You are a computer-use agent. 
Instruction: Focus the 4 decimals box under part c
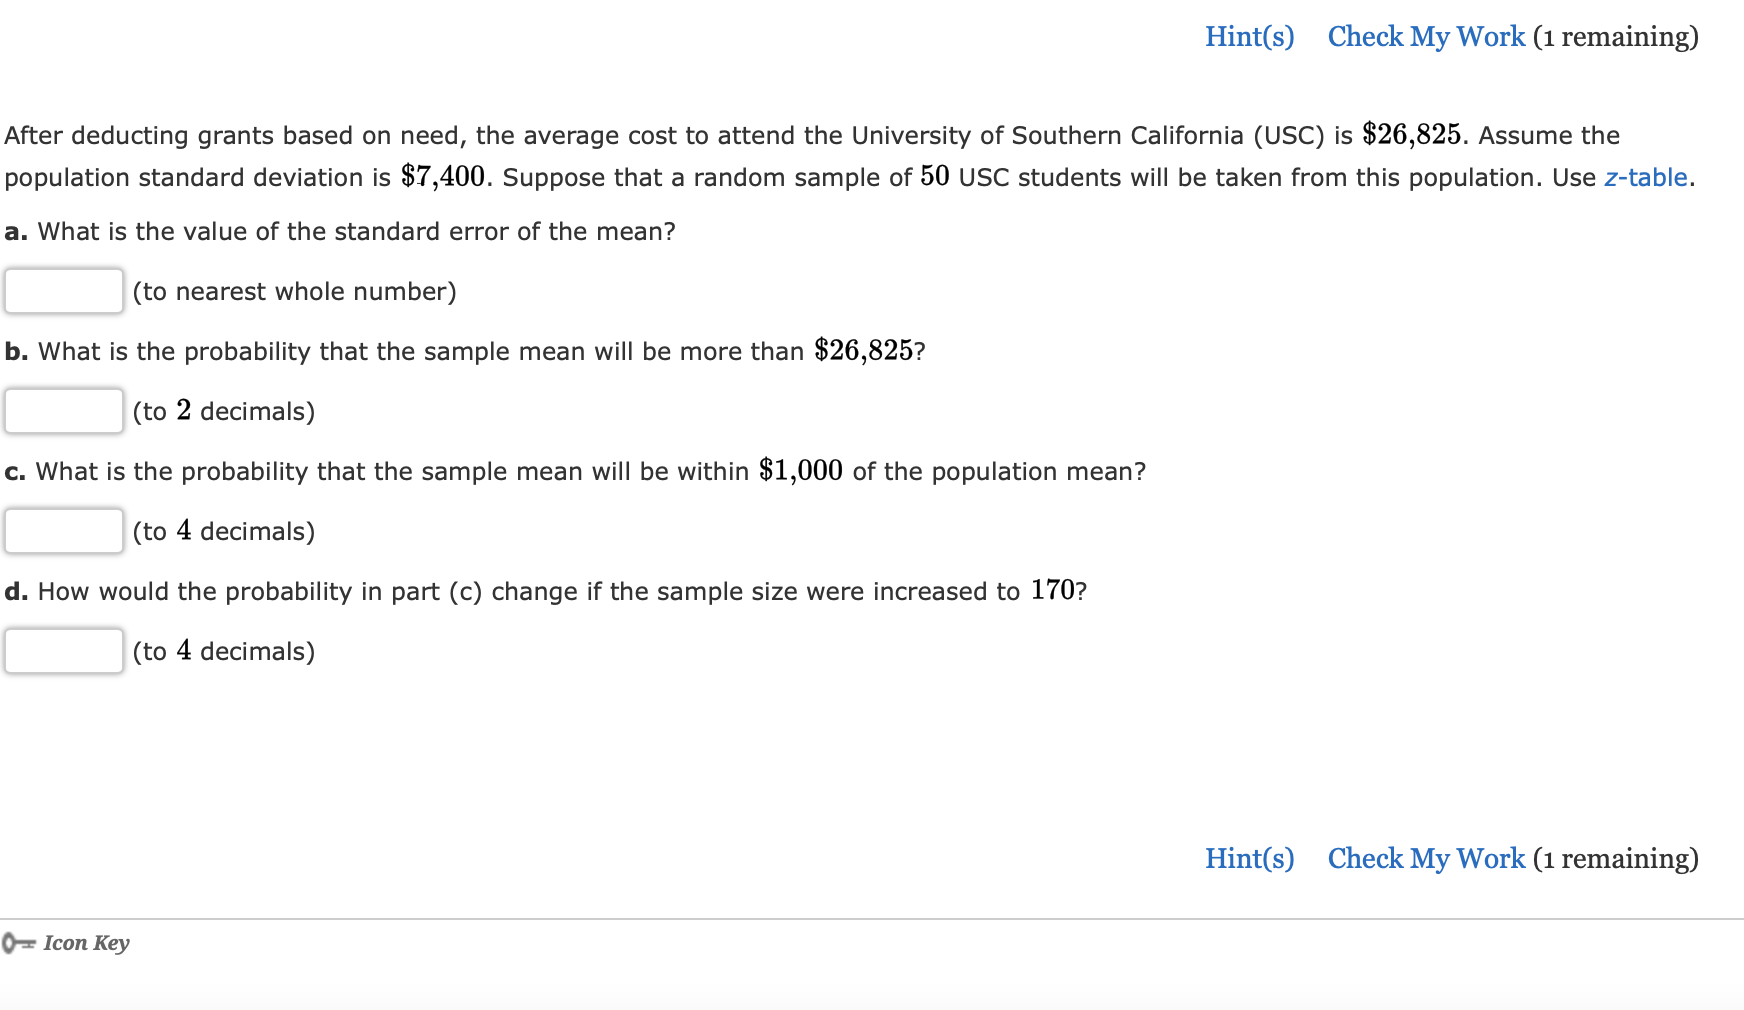pos(63,531)
